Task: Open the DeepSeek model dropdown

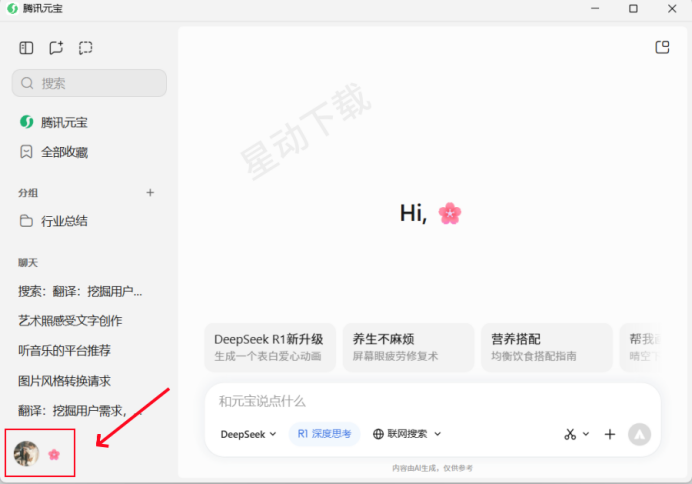Action: coord(248,434)
